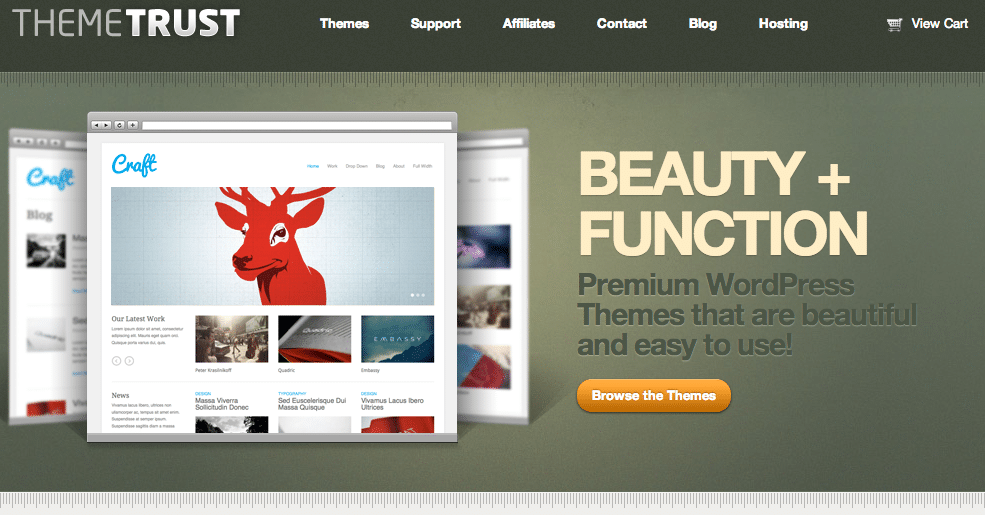Open the Sed Euscelerisque Dui Massa Quisque post
The height and width of the screenshot is (515, 985).
(312, 404)
